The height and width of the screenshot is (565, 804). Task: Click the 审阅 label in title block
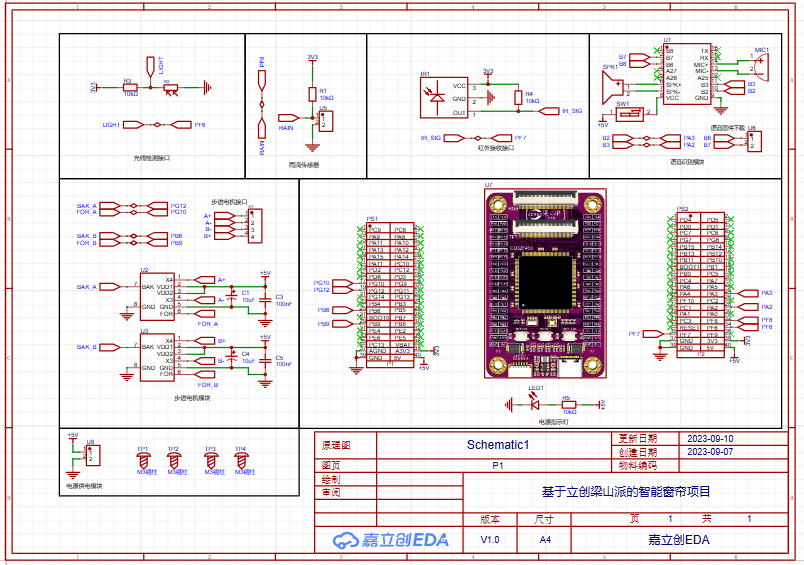331,493
